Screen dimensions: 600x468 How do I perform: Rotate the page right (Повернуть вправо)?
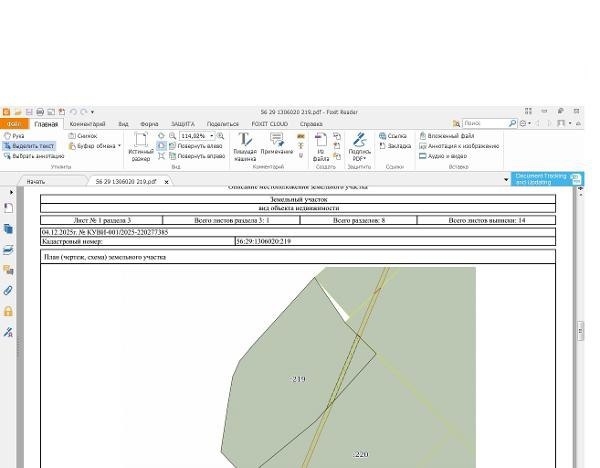click(197, 156)
